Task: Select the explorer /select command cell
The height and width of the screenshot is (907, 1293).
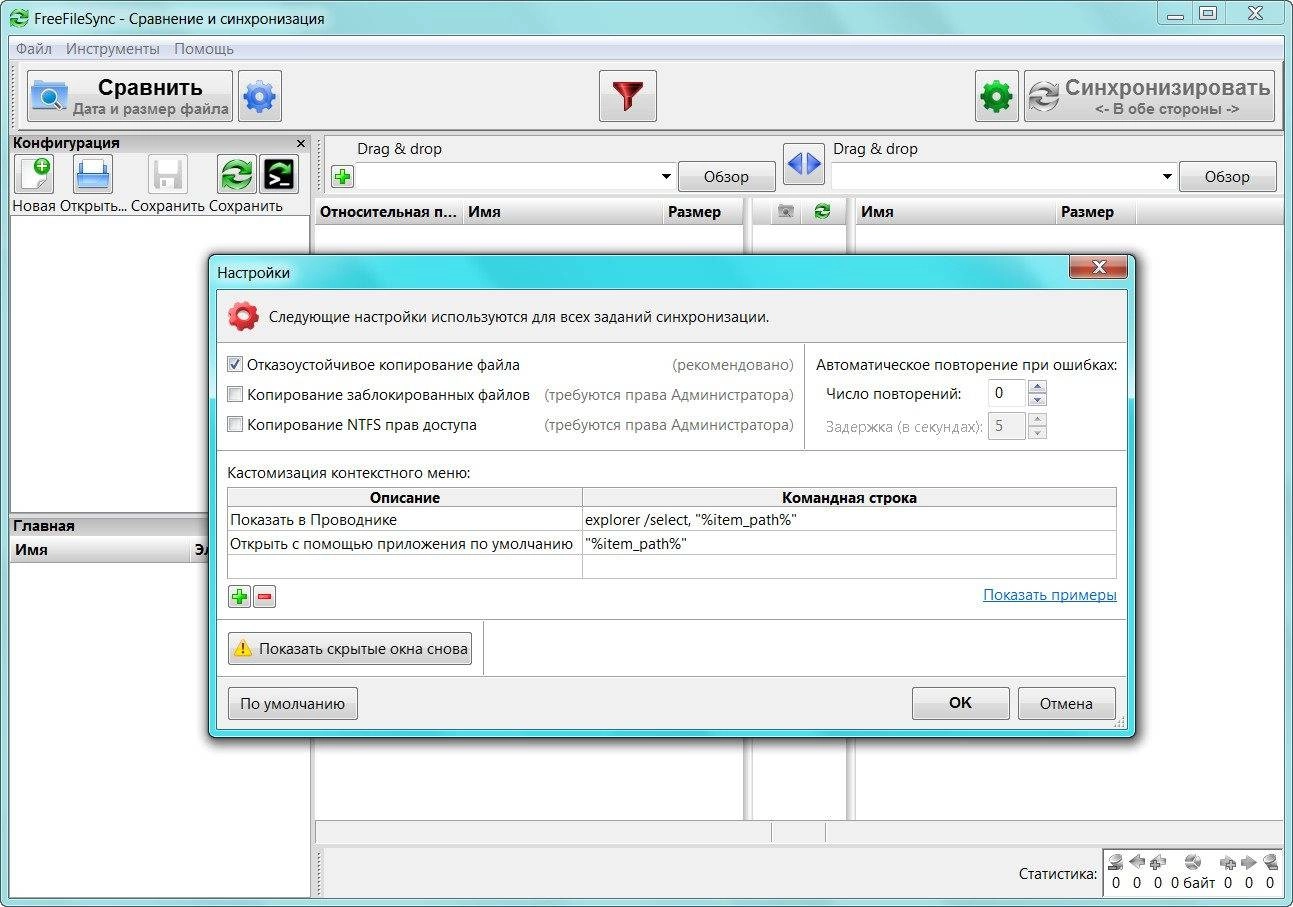Action: point(849,519)
